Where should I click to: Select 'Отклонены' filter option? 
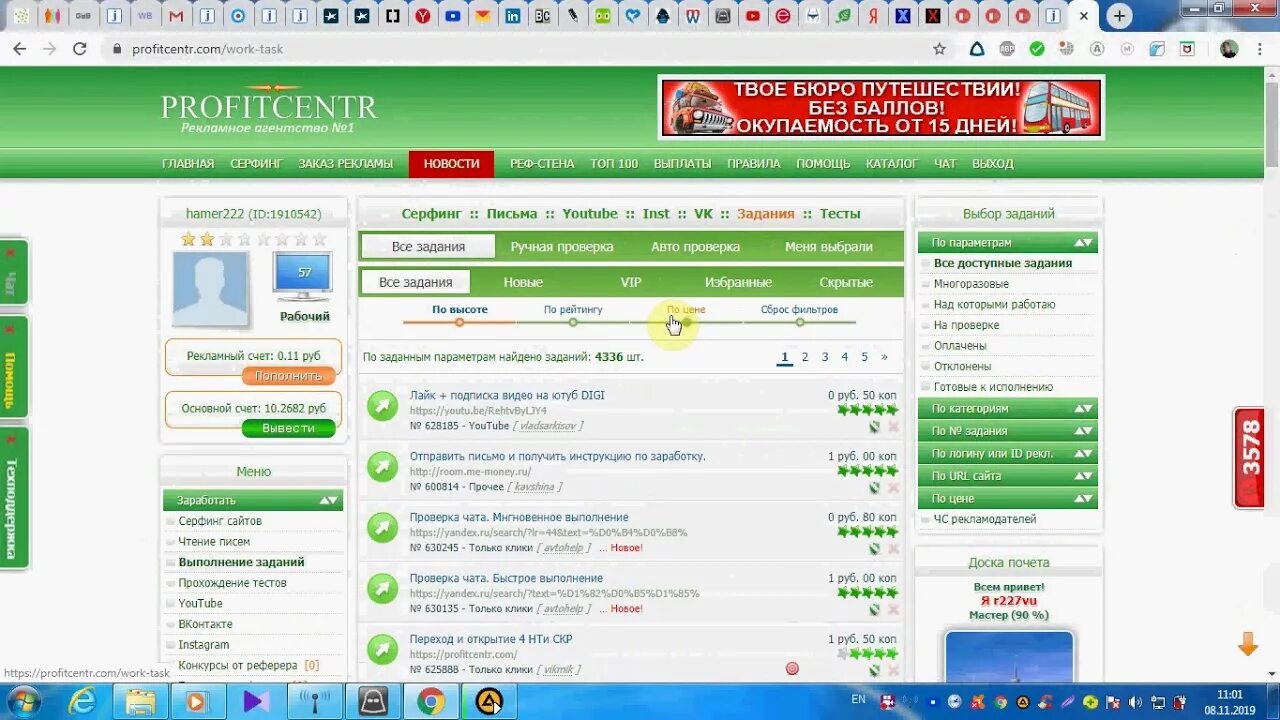point(962,366)
